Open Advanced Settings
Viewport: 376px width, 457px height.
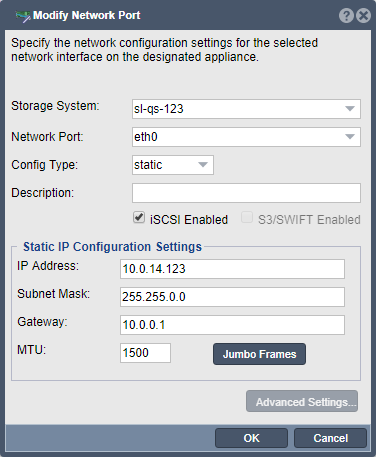pos(302,401)
